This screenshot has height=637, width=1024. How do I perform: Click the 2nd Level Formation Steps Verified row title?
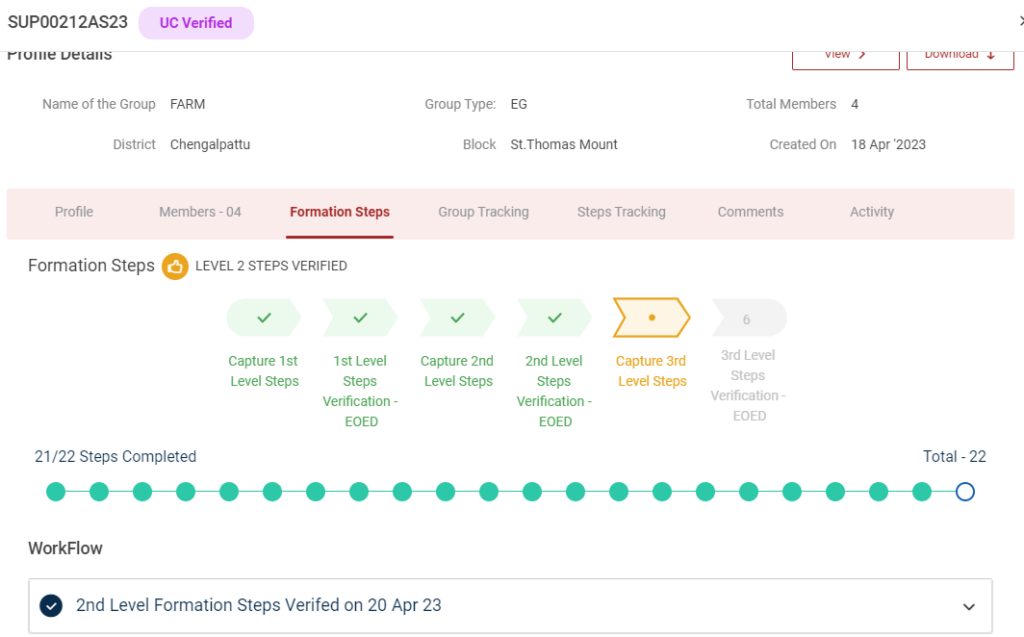(x=258, y=605)
